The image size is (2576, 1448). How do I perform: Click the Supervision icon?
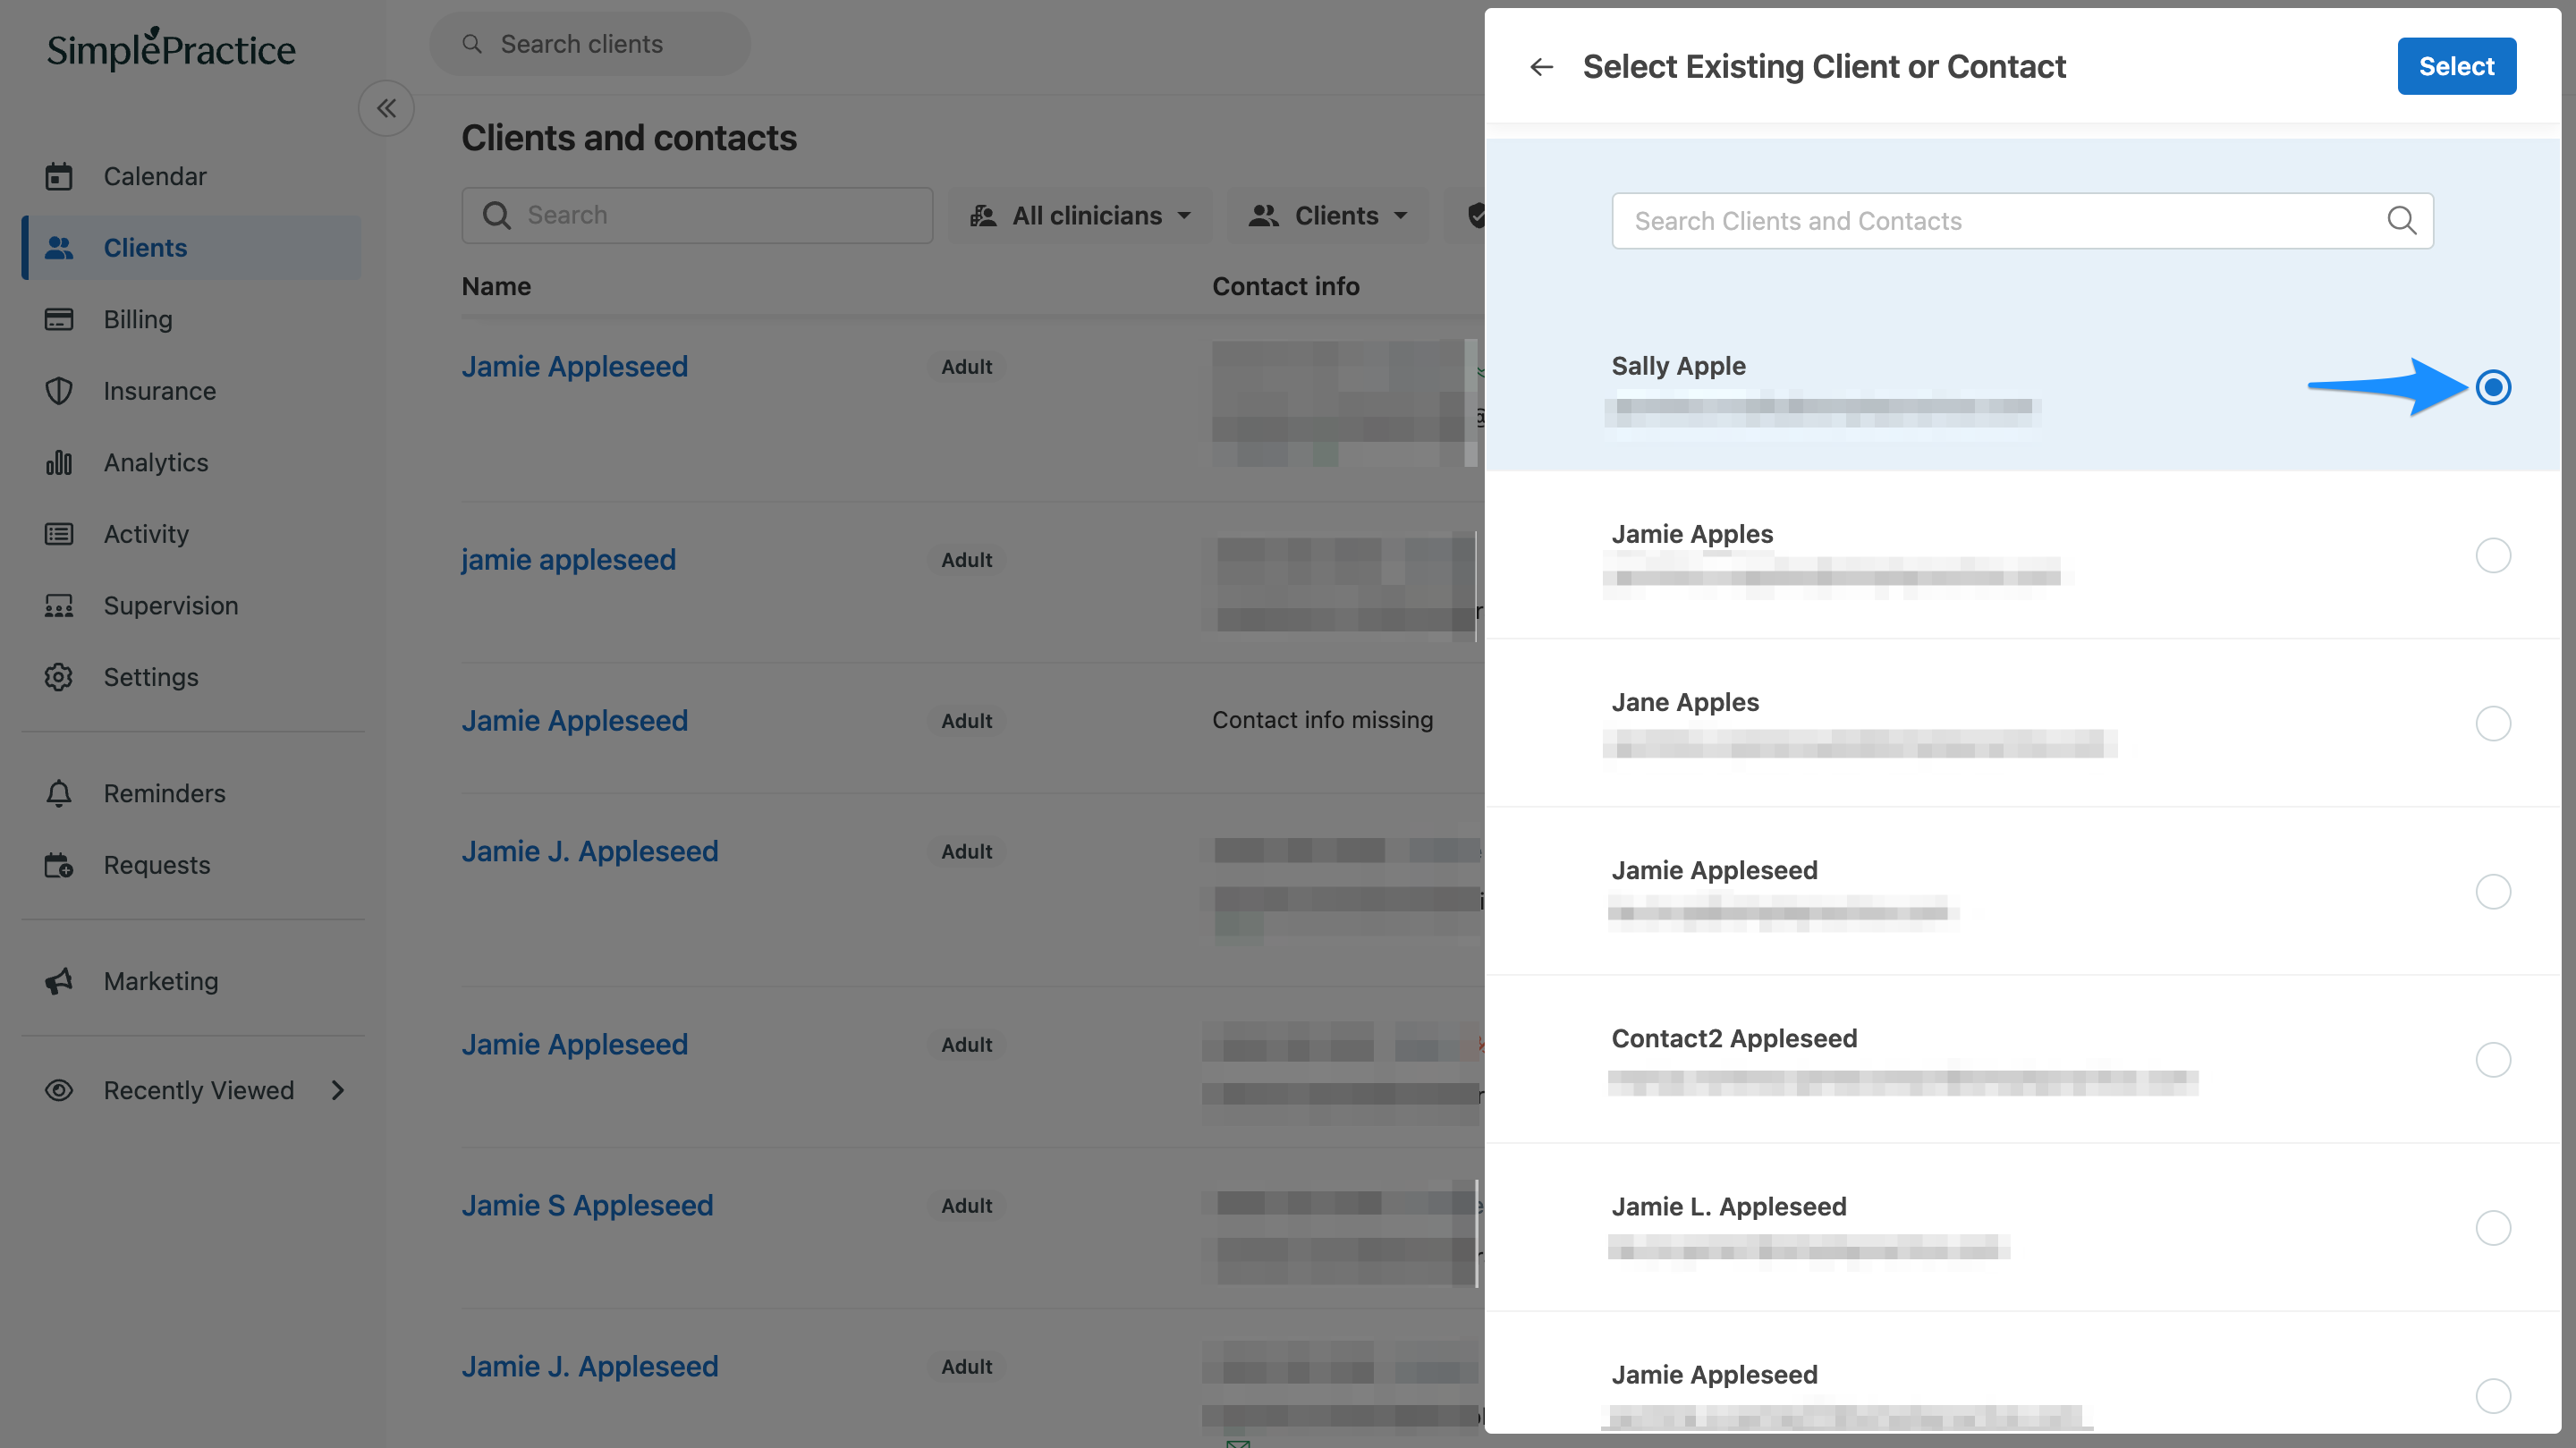pyautogui.click(x=59, y=605)
